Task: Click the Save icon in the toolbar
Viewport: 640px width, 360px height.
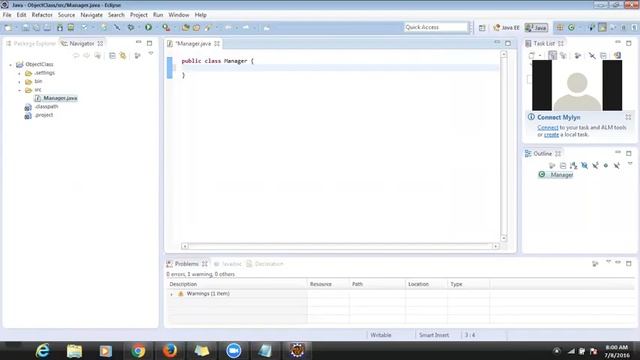Action: pos(25,28)
